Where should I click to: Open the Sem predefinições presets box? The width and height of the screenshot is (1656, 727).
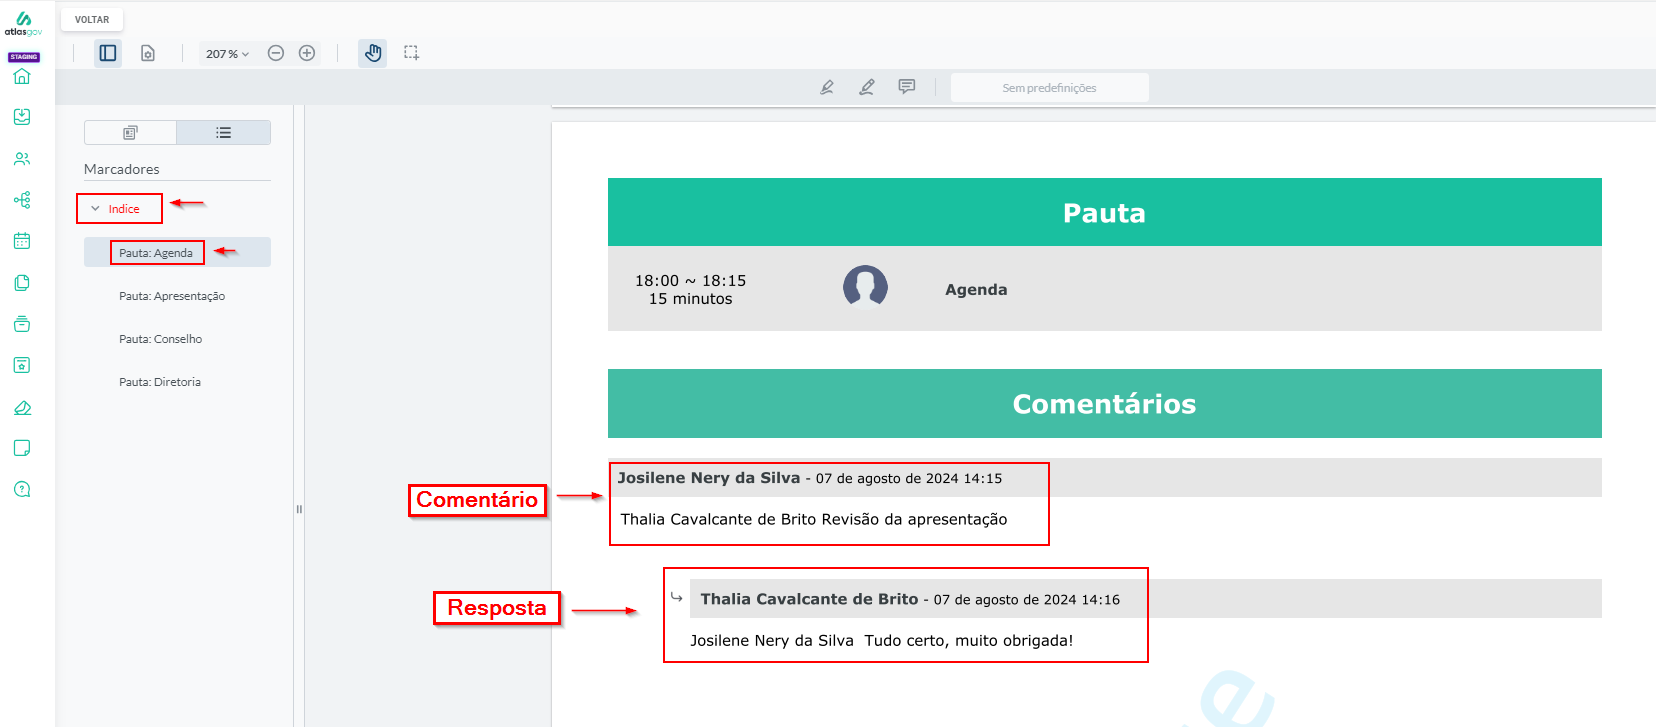coord(1049,88)
